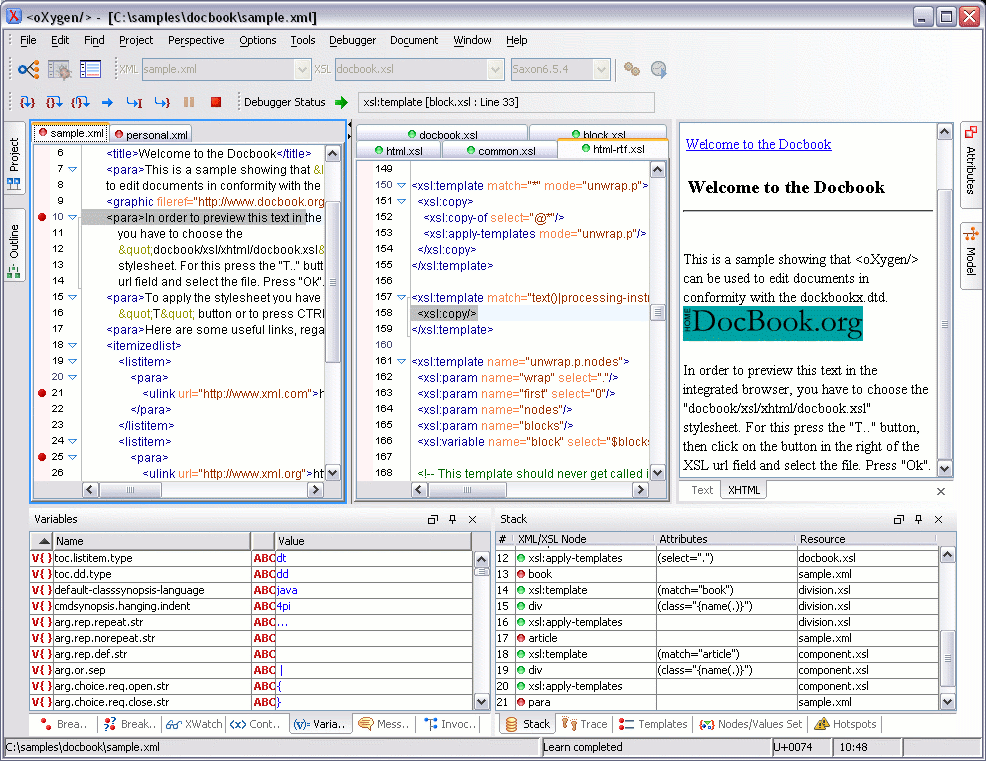Image resolution: width=986 pixels, height=761 pixels.
Task: Collapse fold at line 7 in sample.xml
Action: tap(73, 169)
